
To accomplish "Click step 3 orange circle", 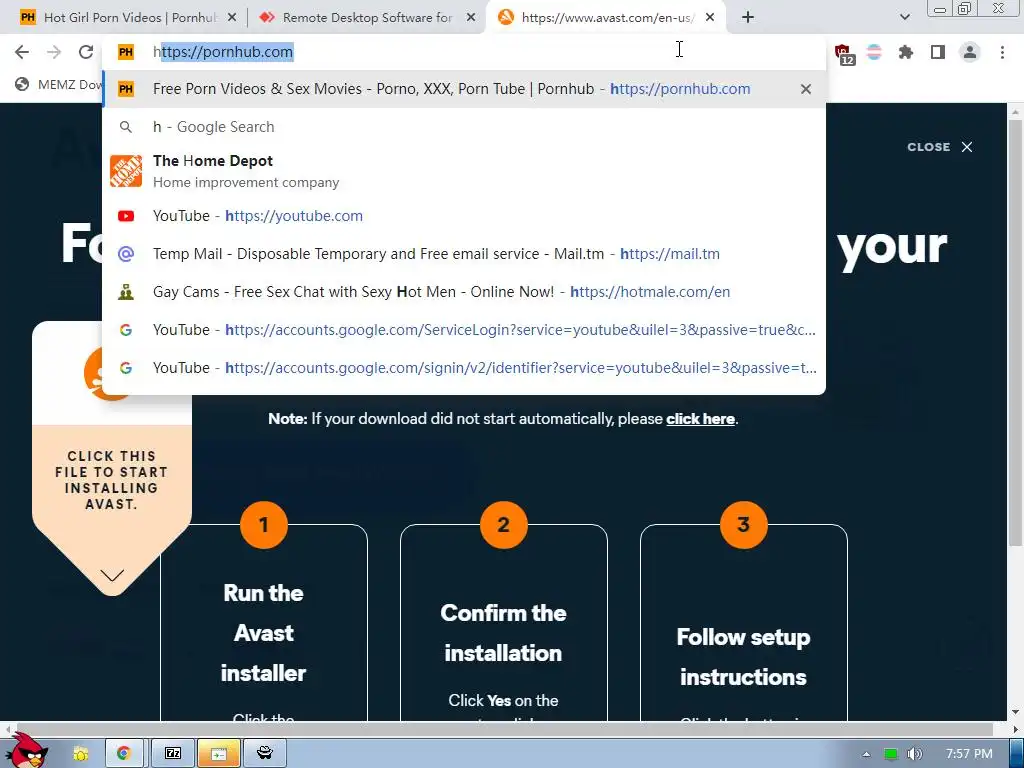I will click(743, 524).
